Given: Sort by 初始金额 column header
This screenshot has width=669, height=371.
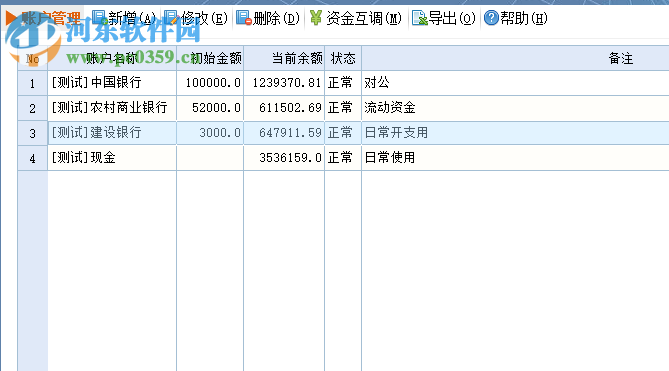Looking at the screenshot, I should coord(210,58).
